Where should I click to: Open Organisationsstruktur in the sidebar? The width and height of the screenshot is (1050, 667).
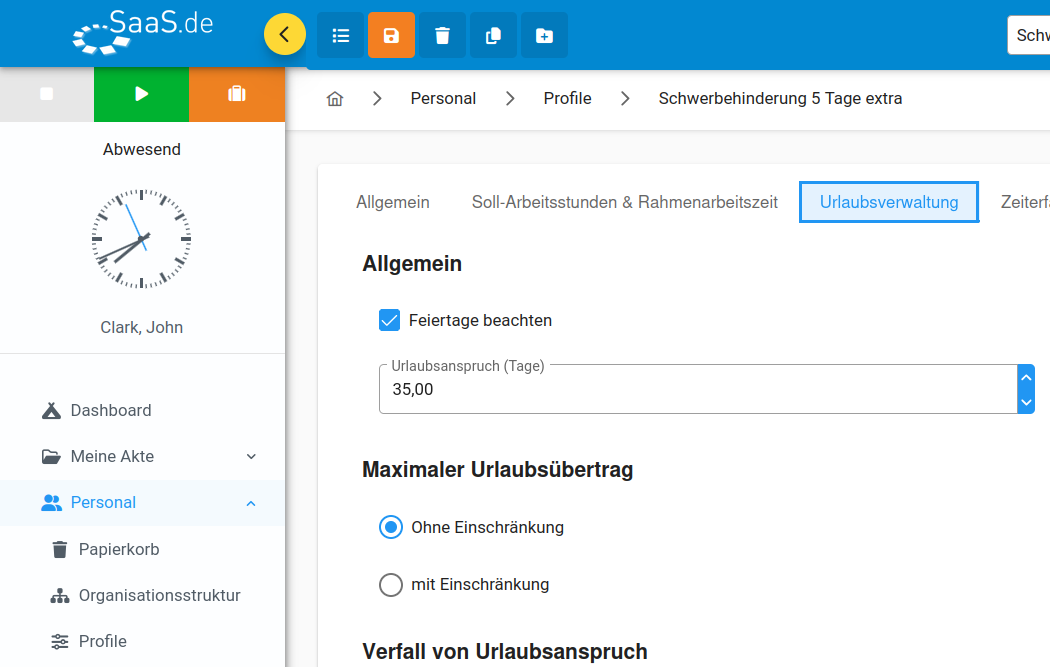coord(159,595)
